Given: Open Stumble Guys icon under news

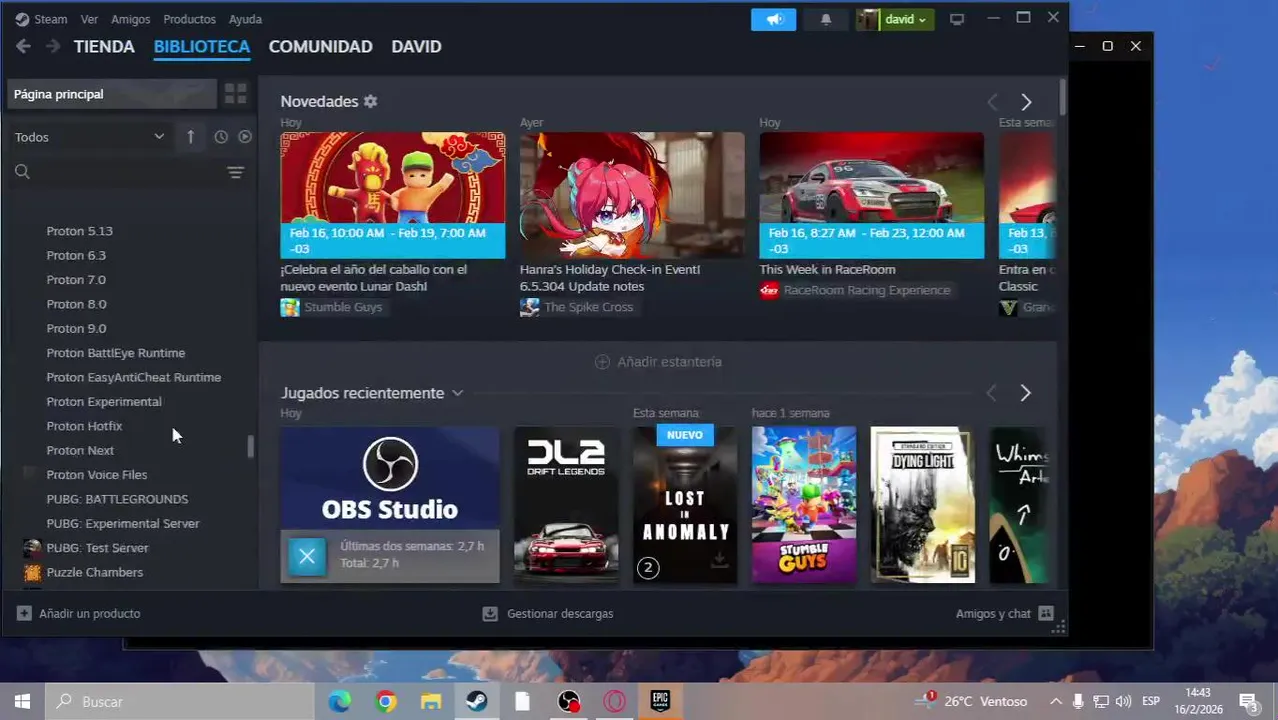Looking at the screenshot, I should click(x=290, y=307).
